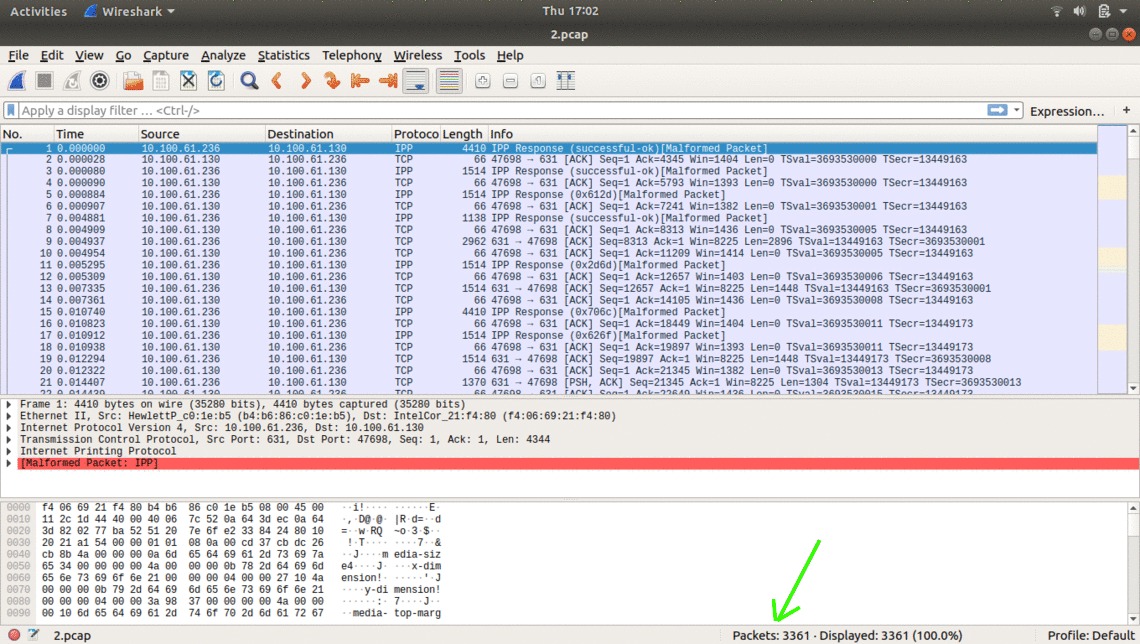This screenshot has width=1140, height=644.
Task: Add a filter button with the plus icon
Action: tap(1126, 110)
